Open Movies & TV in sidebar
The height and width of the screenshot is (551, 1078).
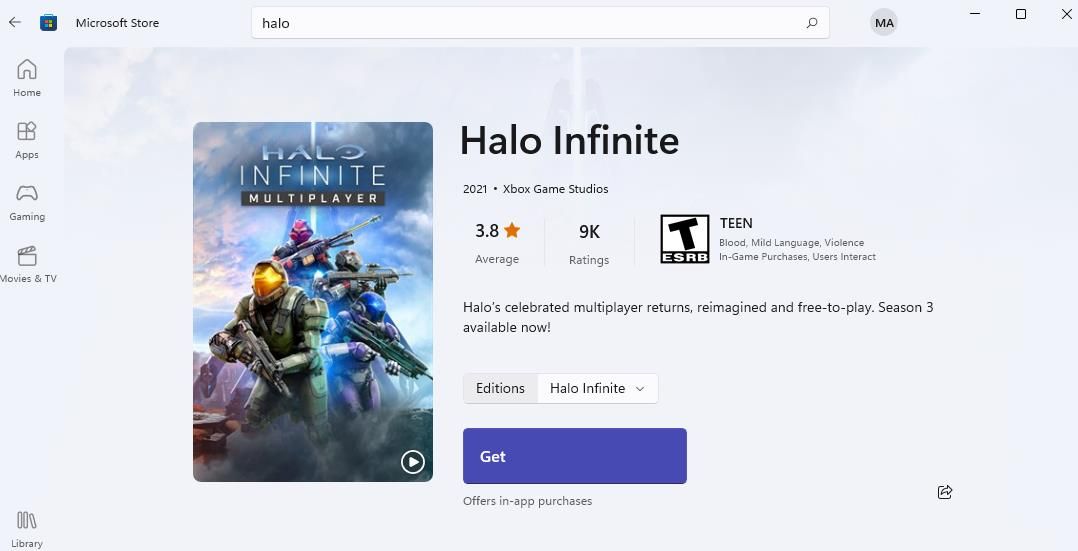click(28, 264)
